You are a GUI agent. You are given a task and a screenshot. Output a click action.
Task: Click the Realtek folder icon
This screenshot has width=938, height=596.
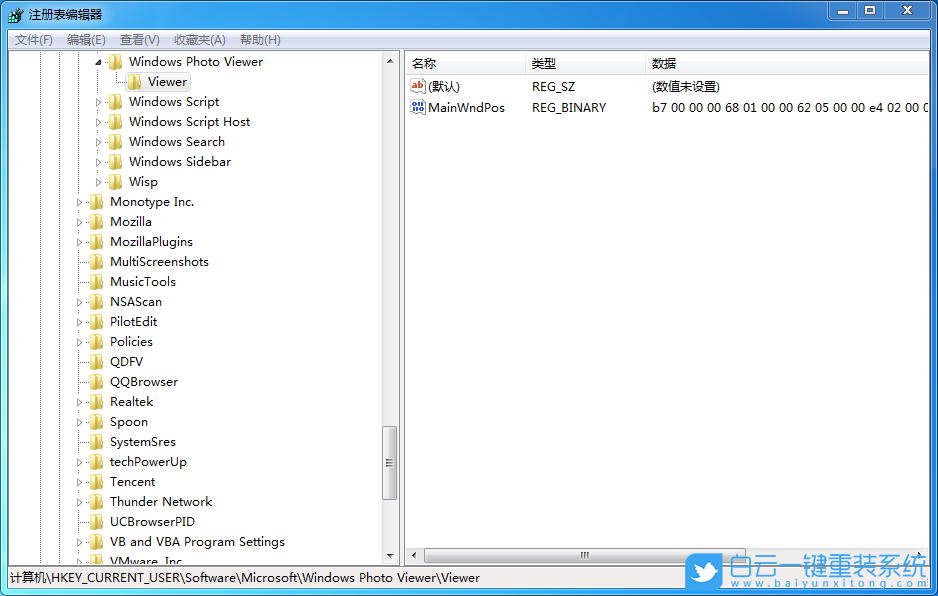96,401
